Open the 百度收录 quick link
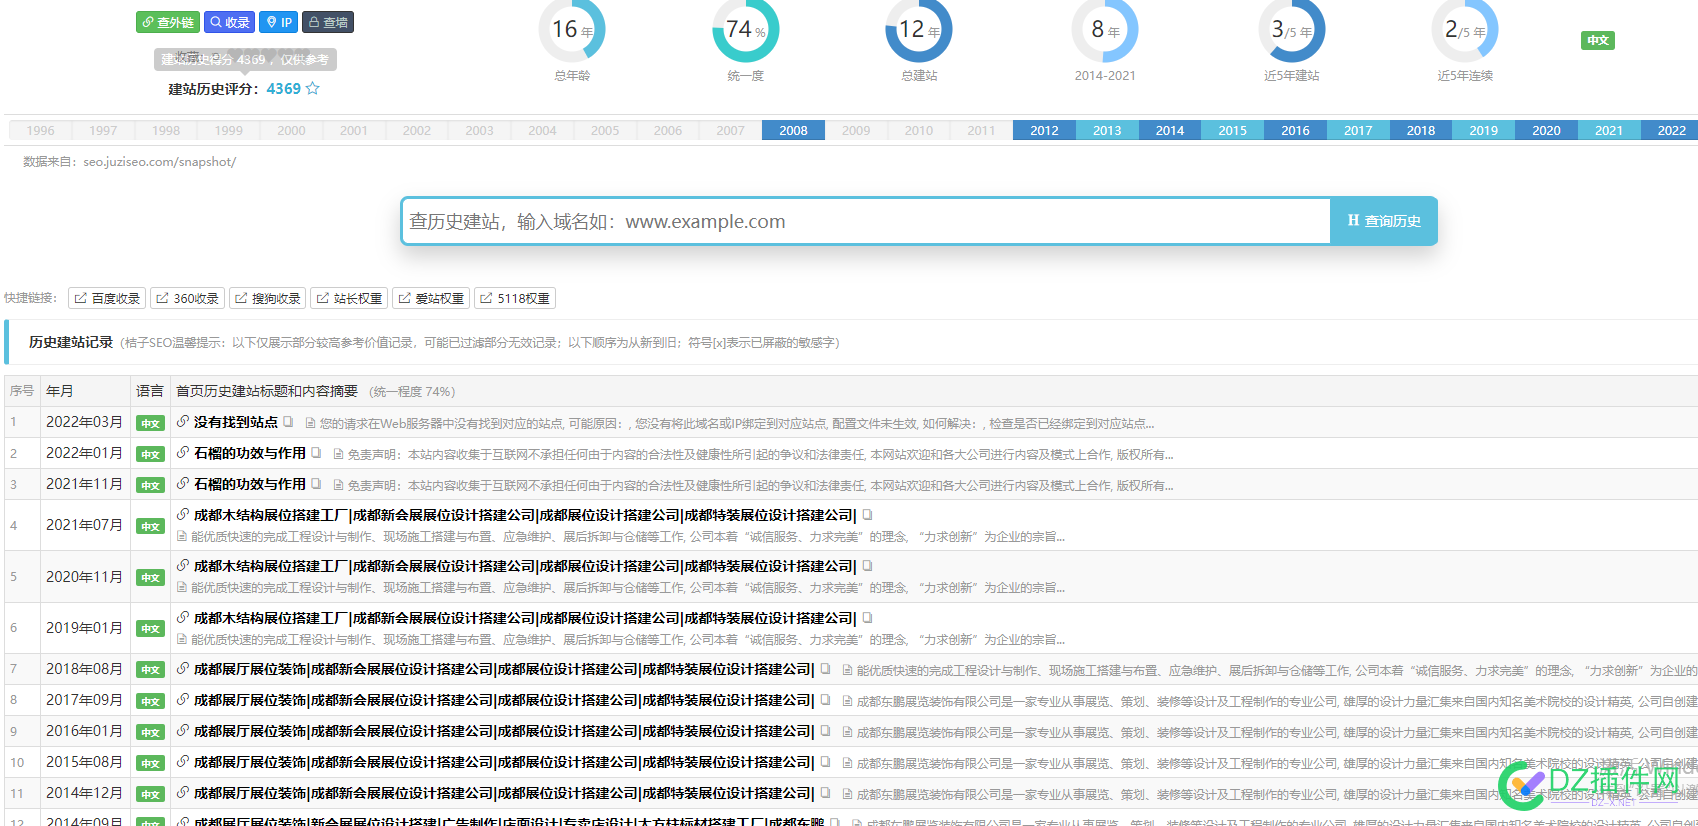This screenshot has height=826, width=1698. tap(107, 298)
